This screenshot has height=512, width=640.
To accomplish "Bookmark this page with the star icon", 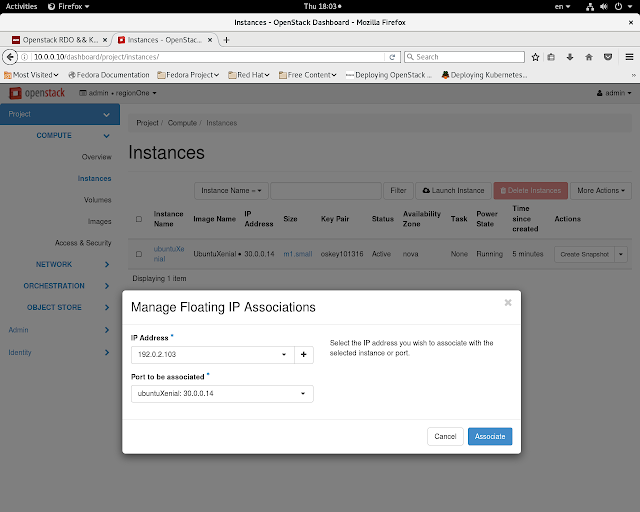I will (x=535, y=57).
